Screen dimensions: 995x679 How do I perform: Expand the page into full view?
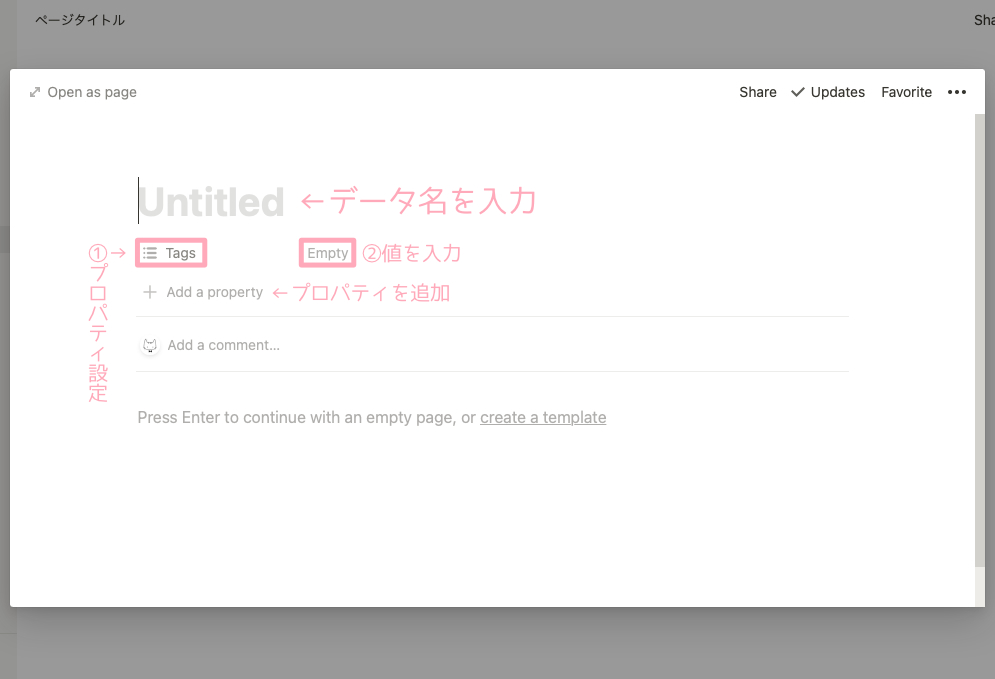83,92
